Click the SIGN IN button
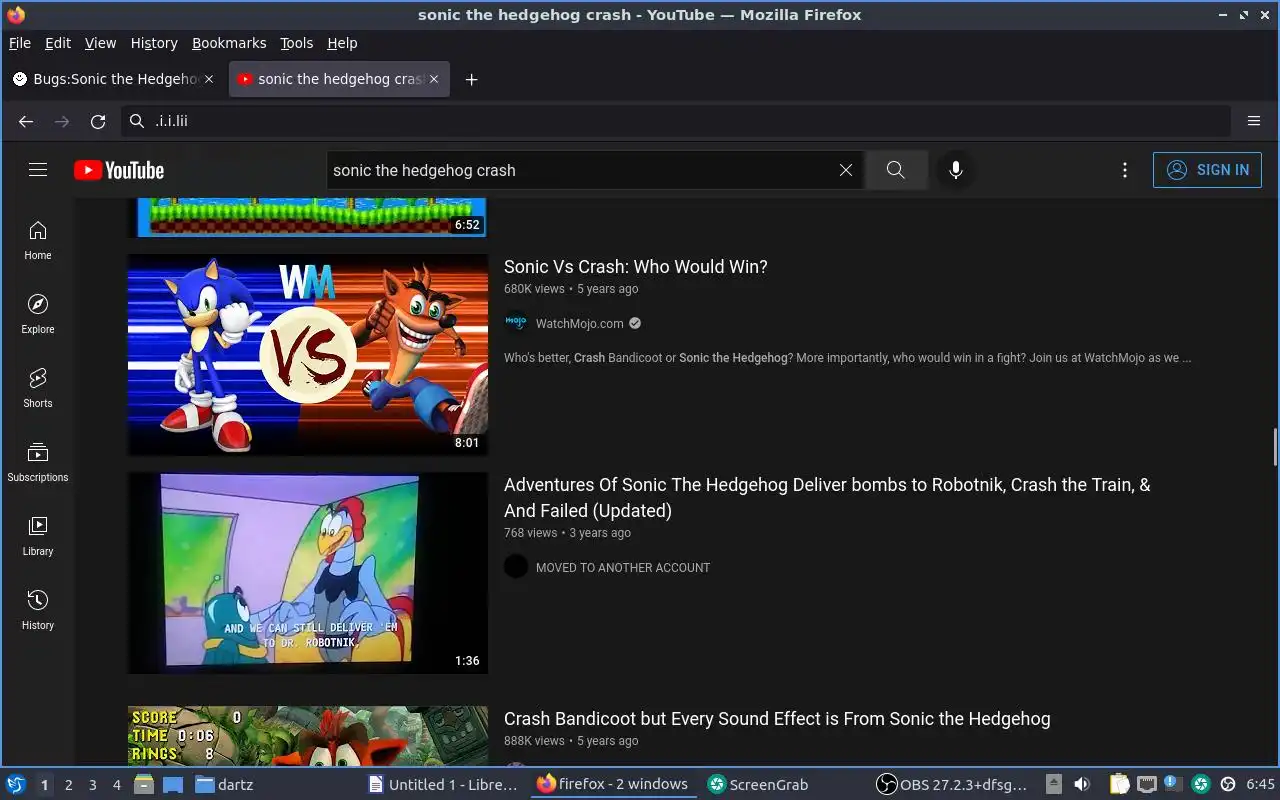The width and height of the screenshot is (1280, 800). pos(1207,170)
